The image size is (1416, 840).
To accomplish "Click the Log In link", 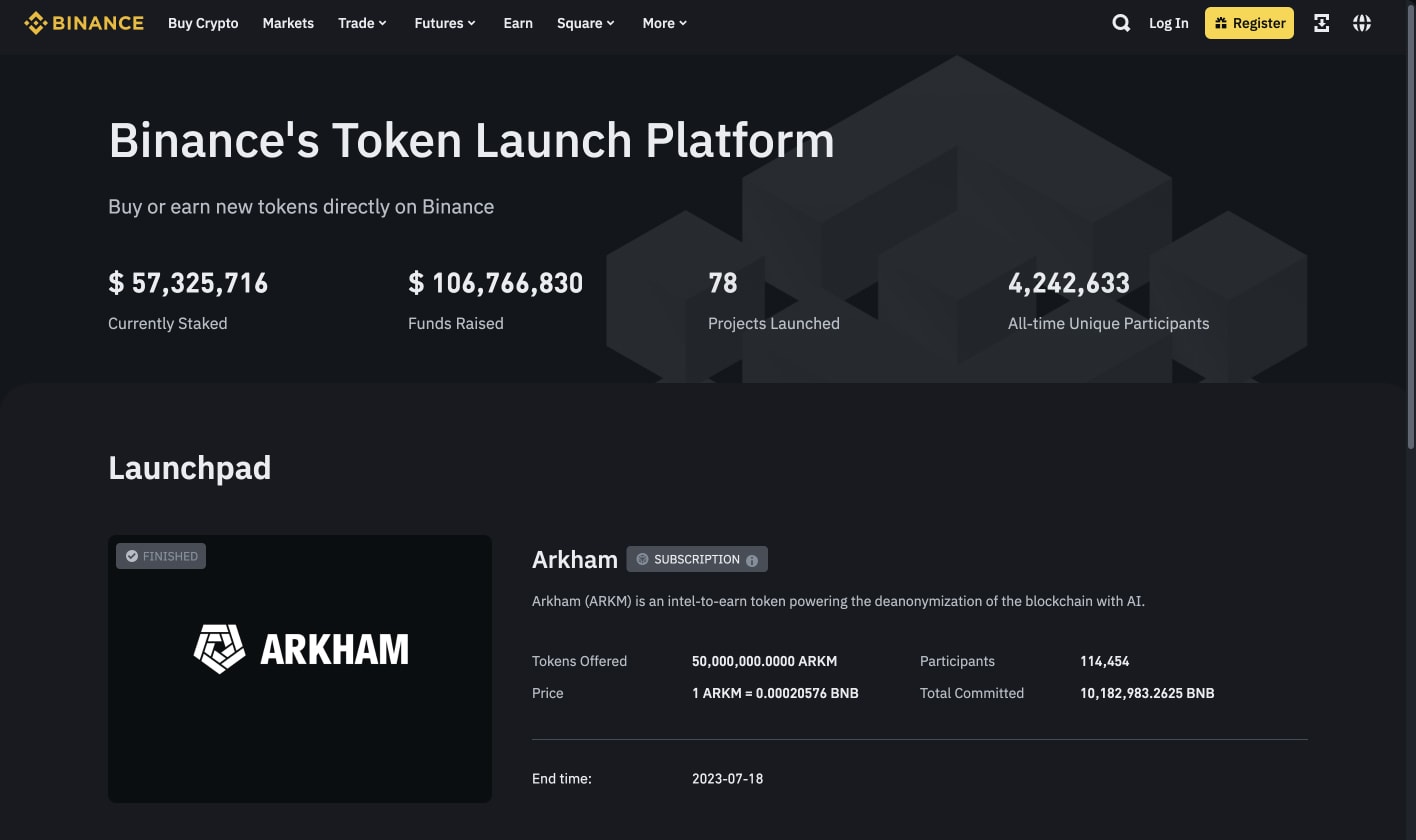I will [x=1168, y=23].
